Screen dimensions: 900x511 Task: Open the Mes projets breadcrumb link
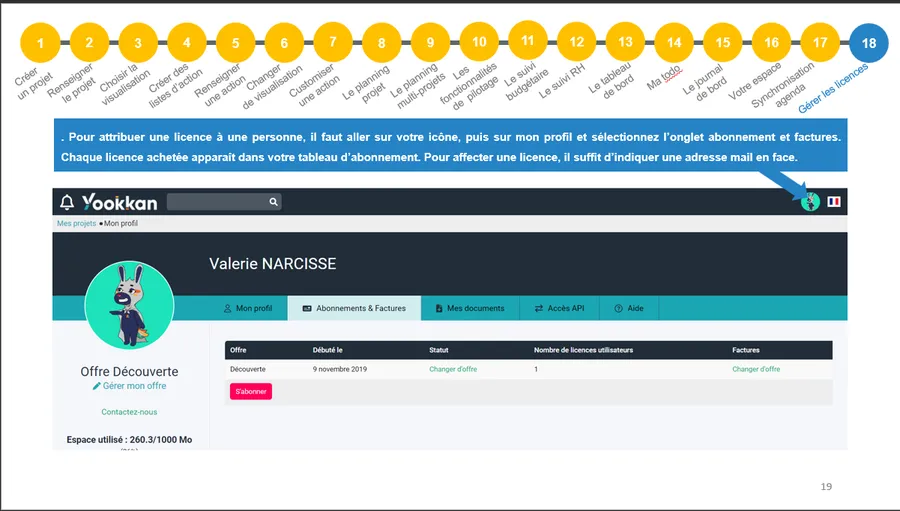[76, 223]
